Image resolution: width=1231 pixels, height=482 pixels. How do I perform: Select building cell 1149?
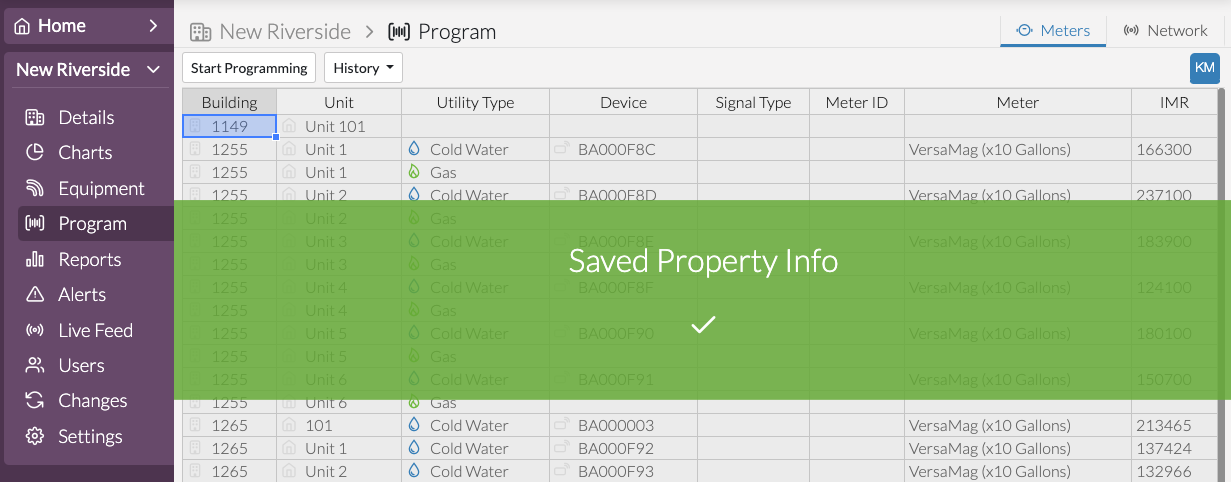pos(229,126)
